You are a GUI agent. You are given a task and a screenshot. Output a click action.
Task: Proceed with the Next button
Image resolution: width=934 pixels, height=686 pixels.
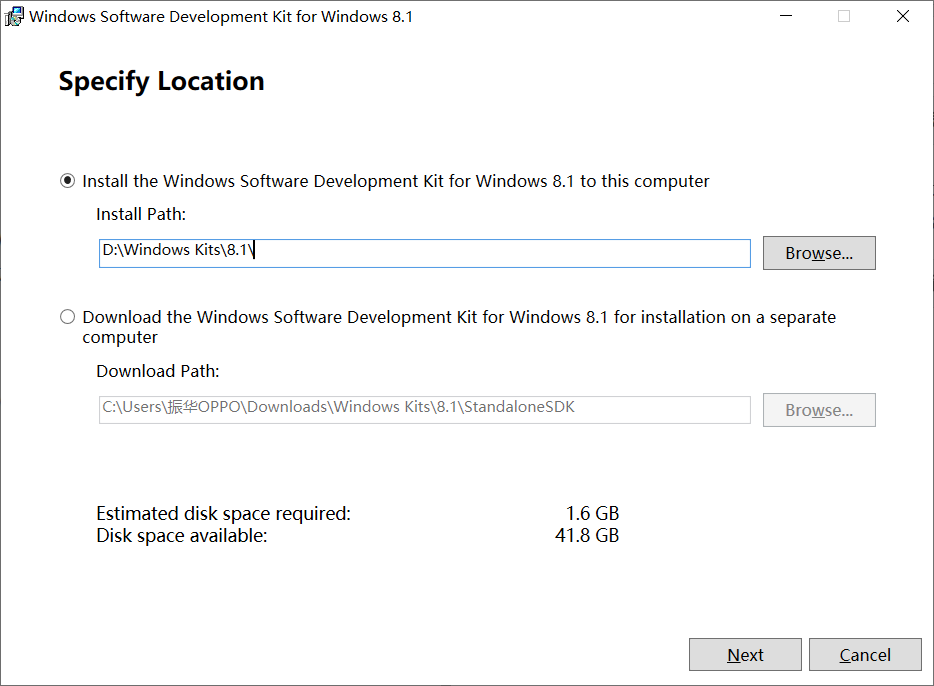click(x=745, y=654)
